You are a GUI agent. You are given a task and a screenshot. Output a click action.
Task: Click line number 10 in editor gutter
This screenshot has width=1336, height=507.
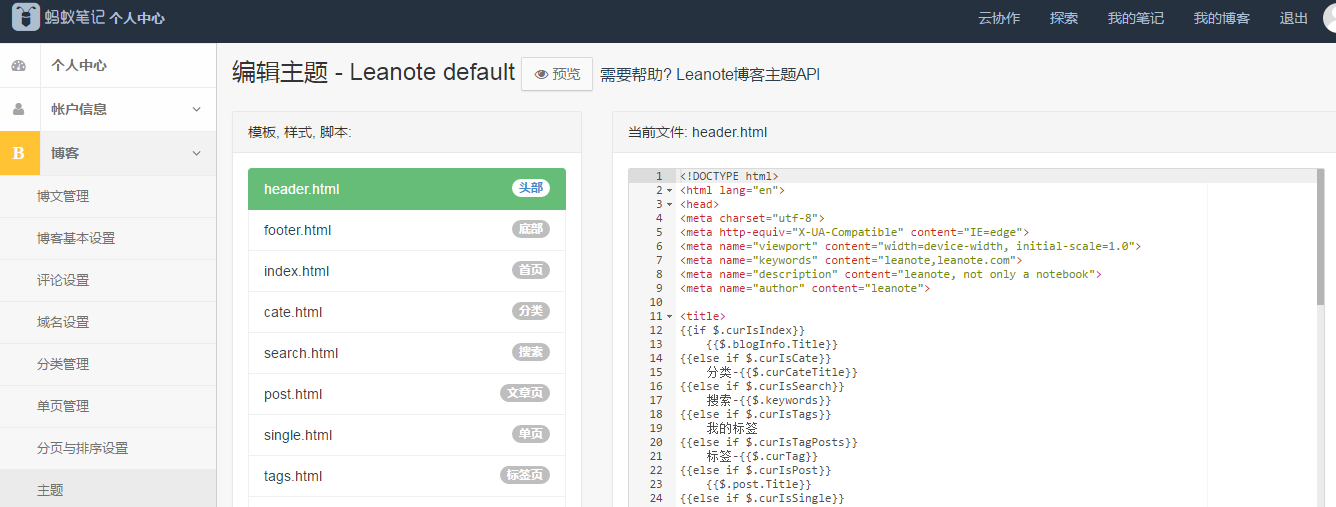click(x=656, y=302)
